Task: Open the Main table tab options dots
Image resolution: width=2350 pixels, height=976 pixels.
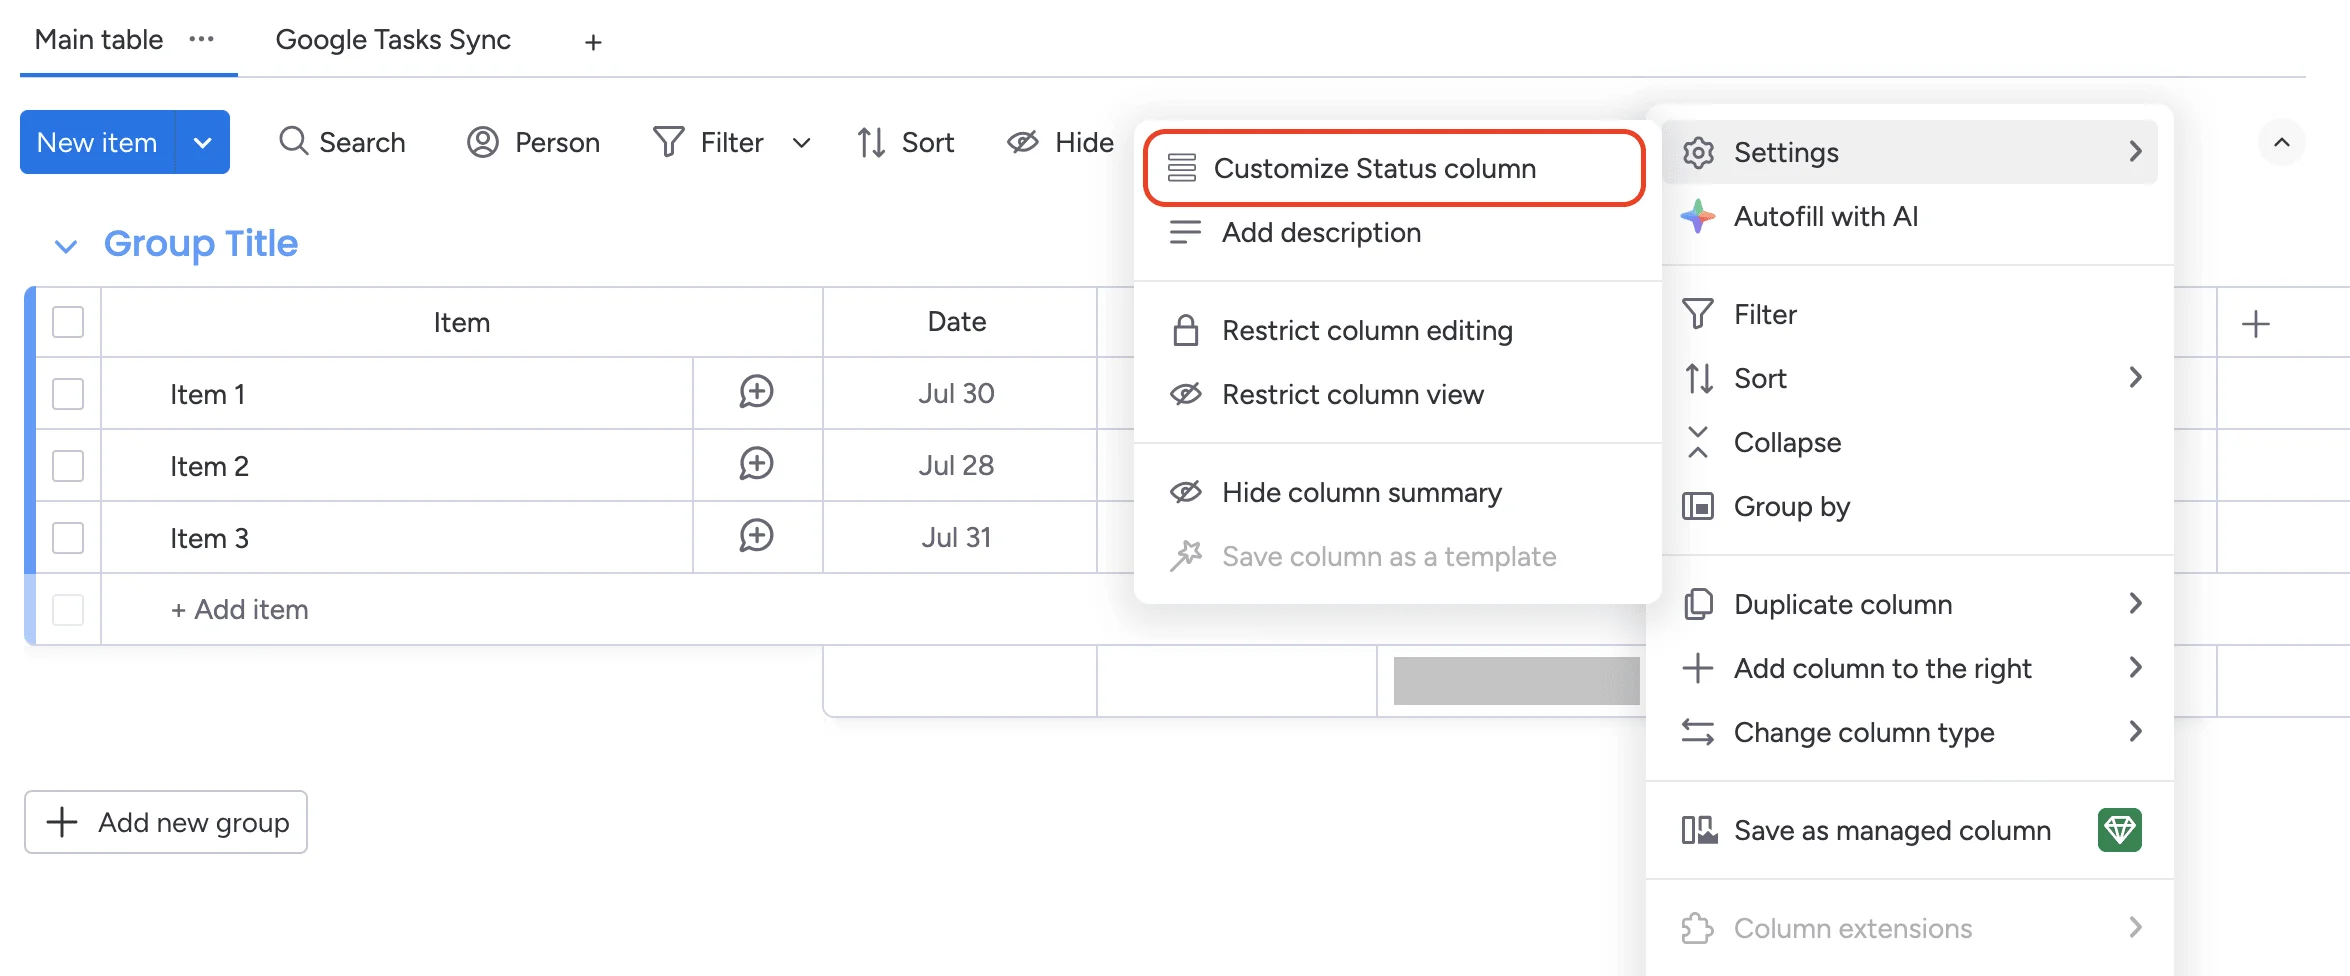Action: [201, 39]
